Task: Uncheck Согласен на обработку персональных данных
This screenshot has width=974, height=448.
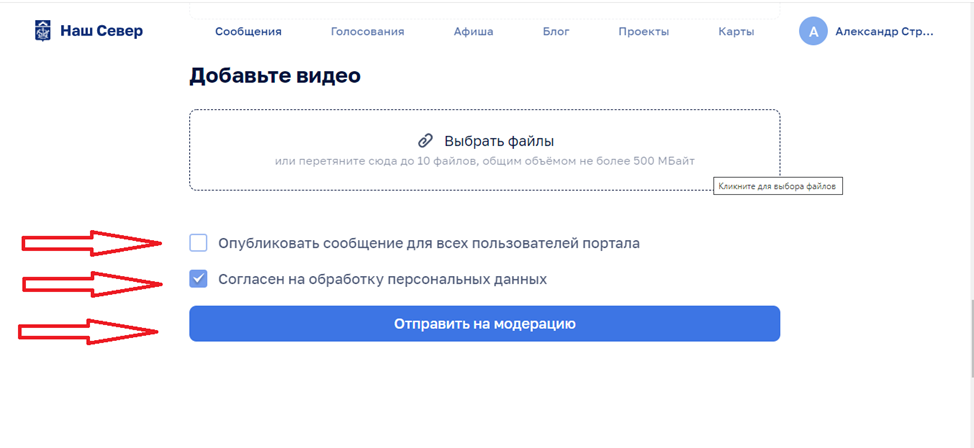Action: tap(198, 279)
